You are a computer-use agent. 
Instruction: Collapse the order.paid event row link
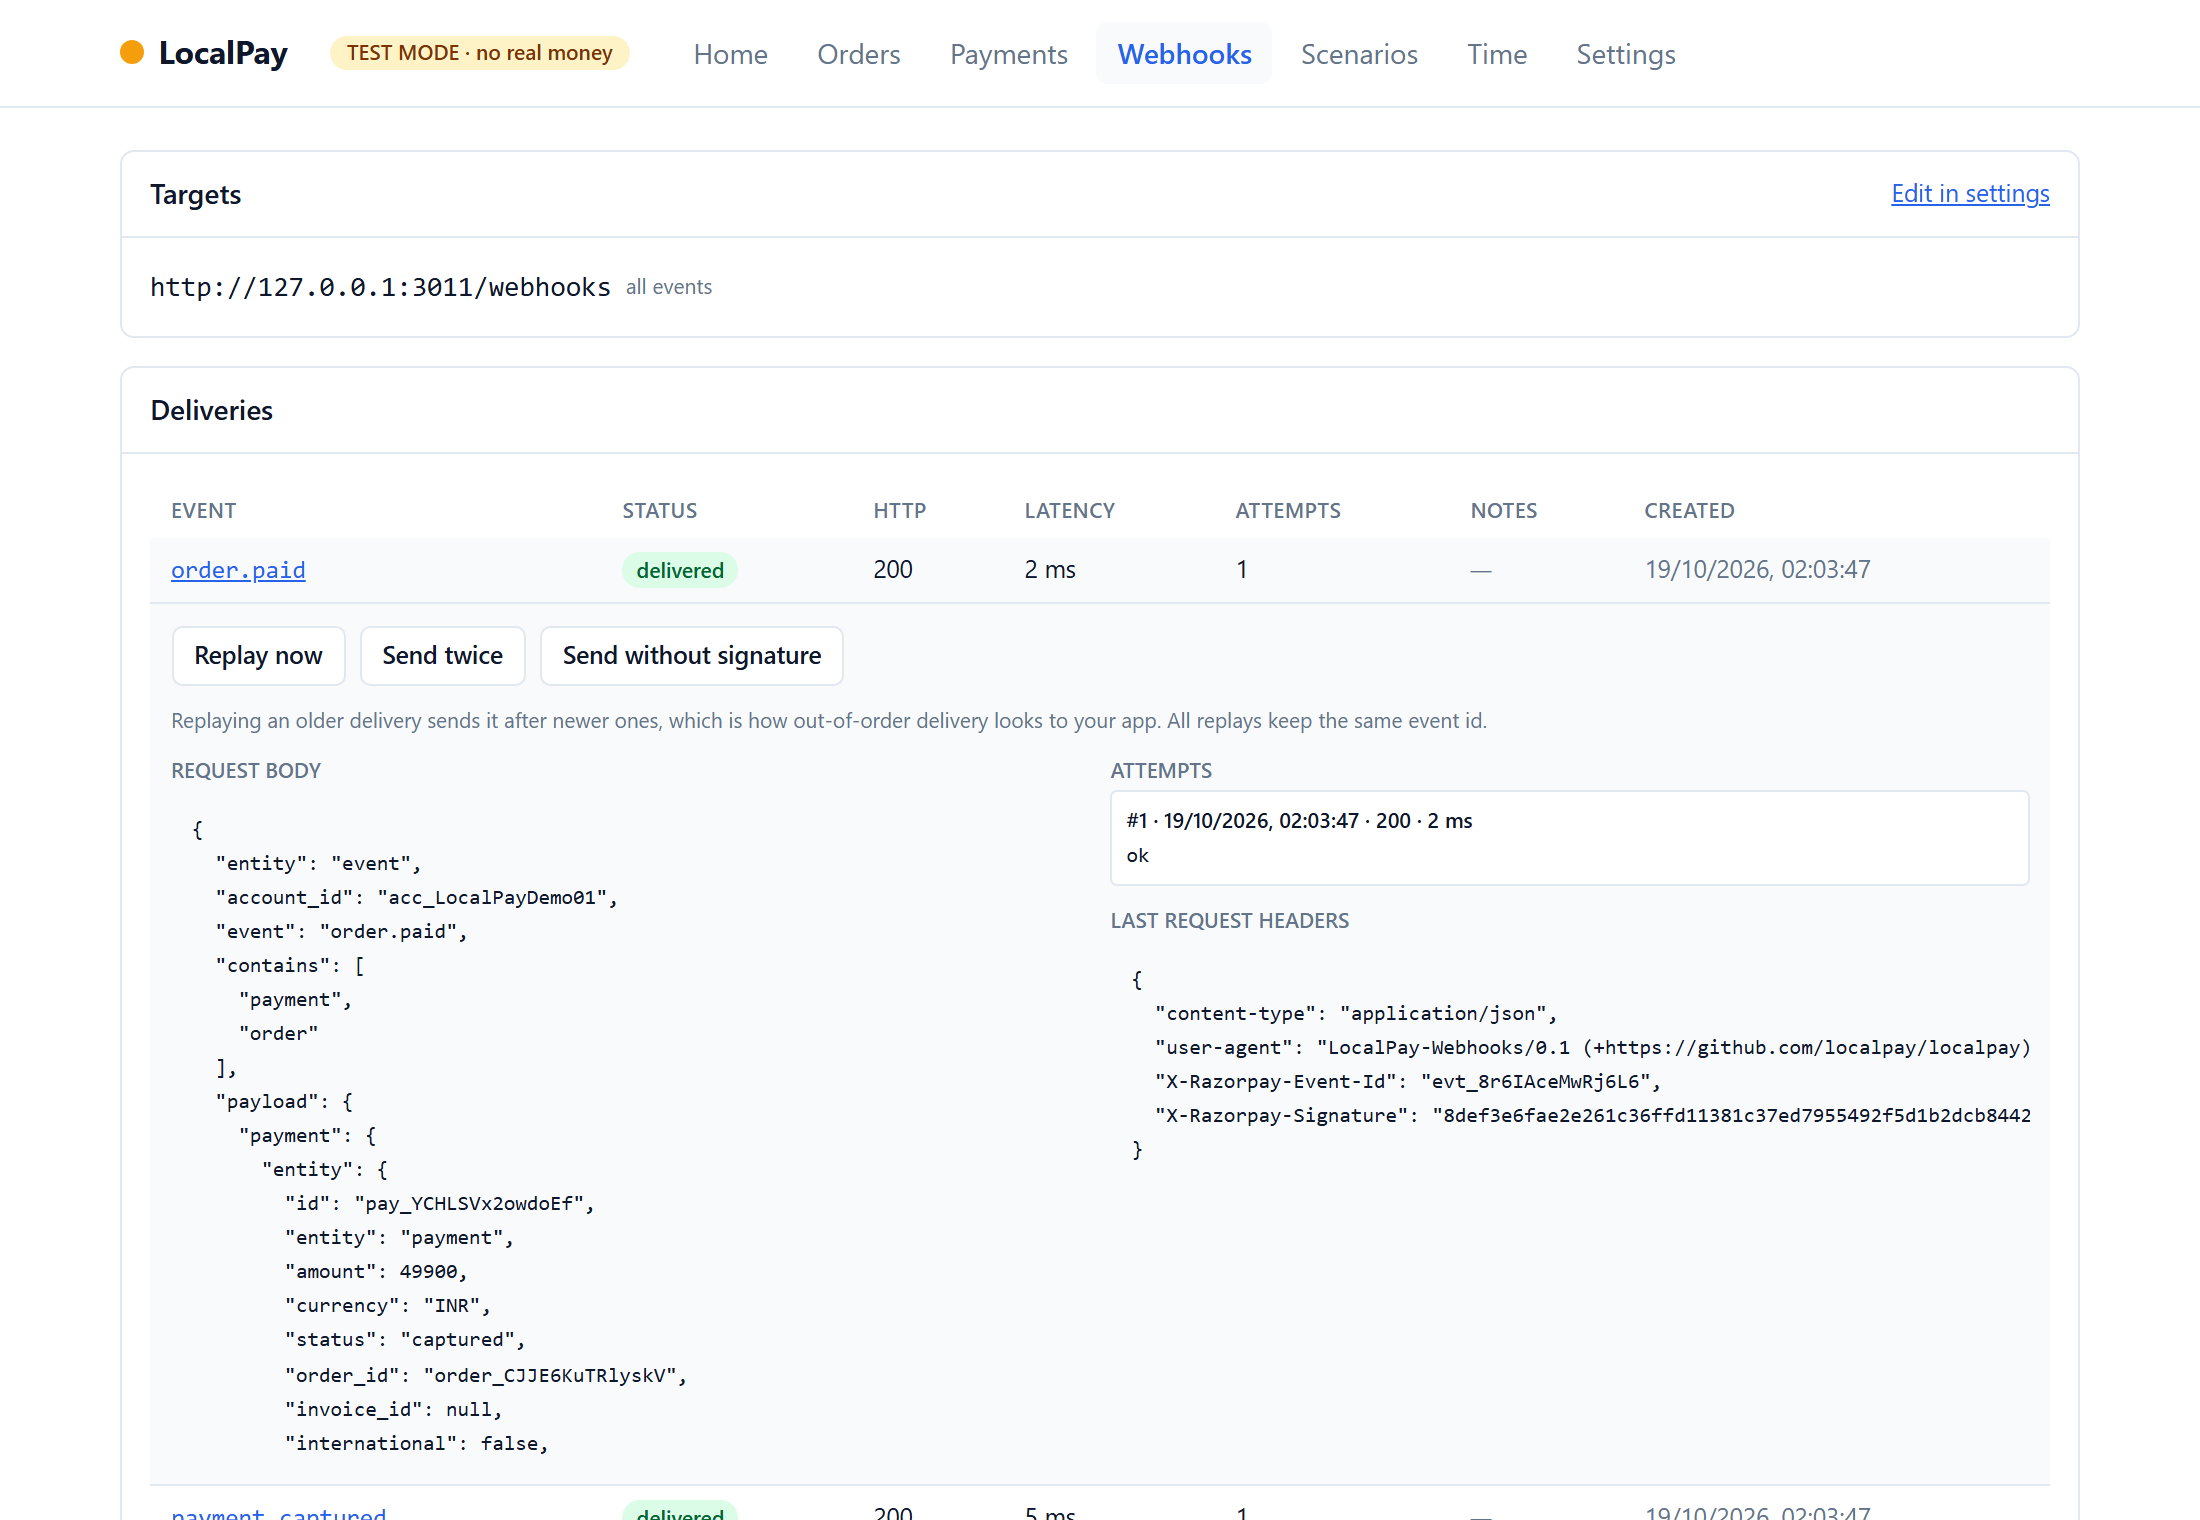[238, 570]
